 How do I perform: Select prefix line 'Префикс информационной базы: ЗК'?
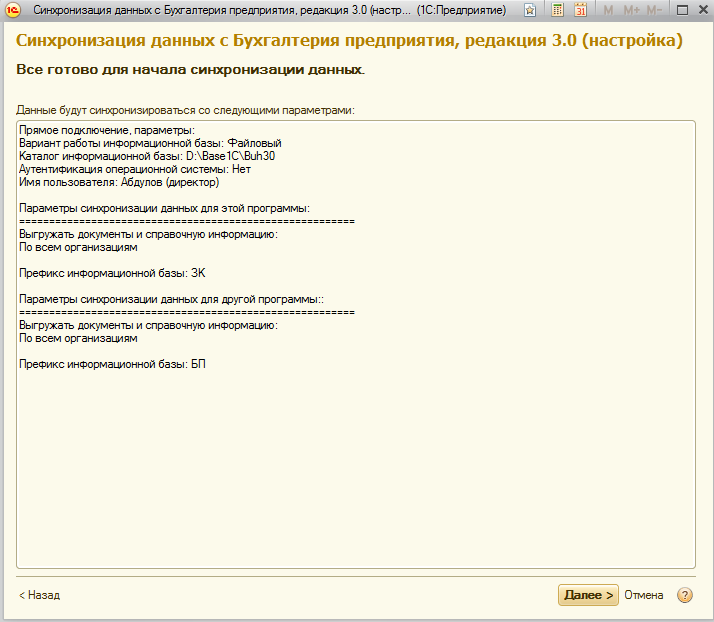point(112,273)
